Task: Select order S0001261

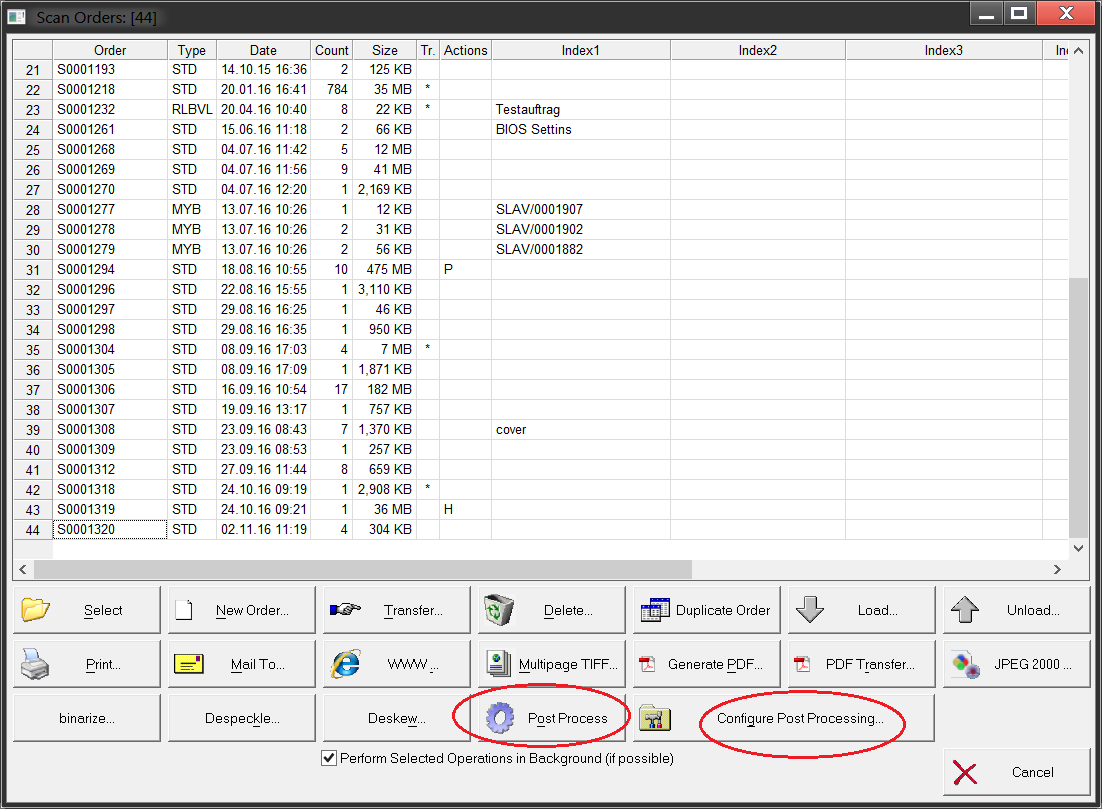Action: coord(110,129)
